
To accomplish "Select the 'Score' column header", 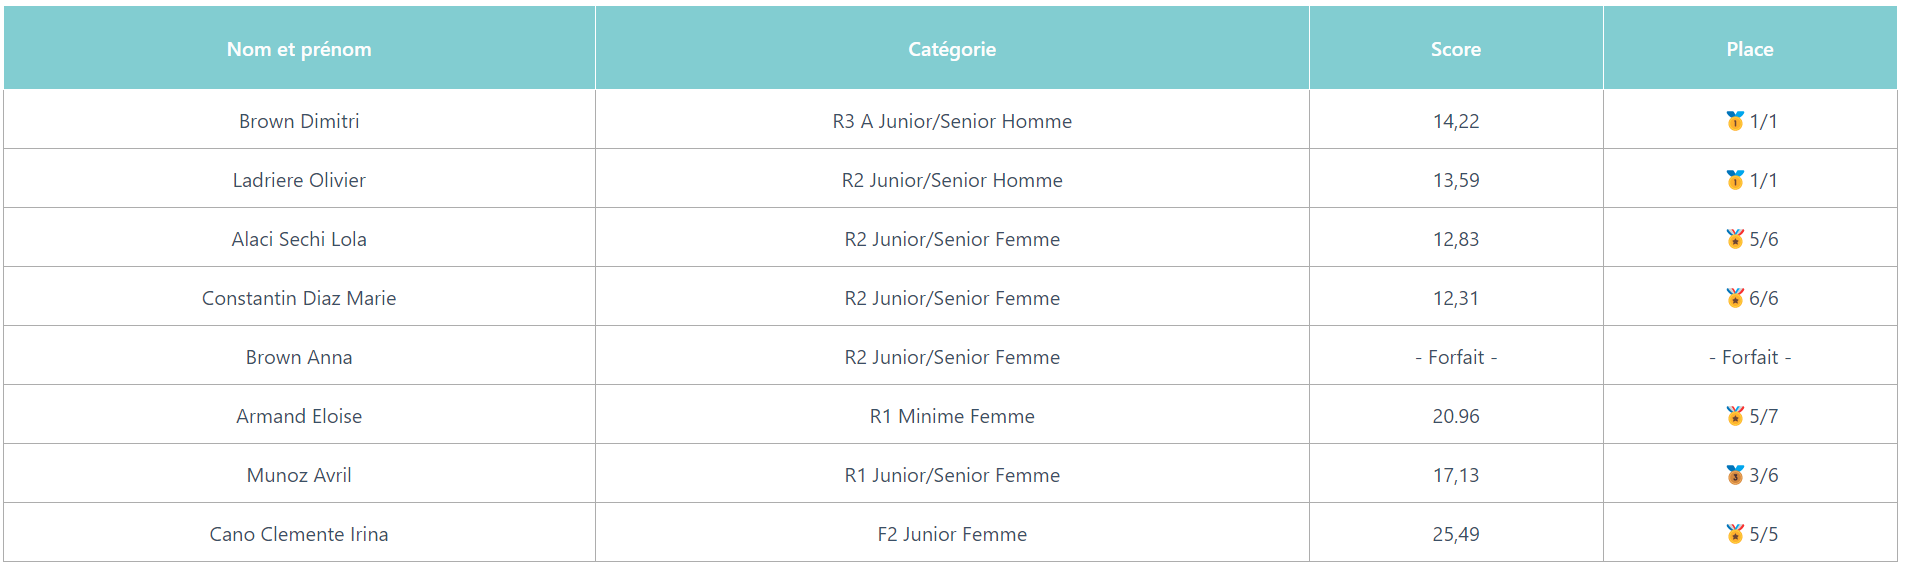I will tap(1456, 49).
